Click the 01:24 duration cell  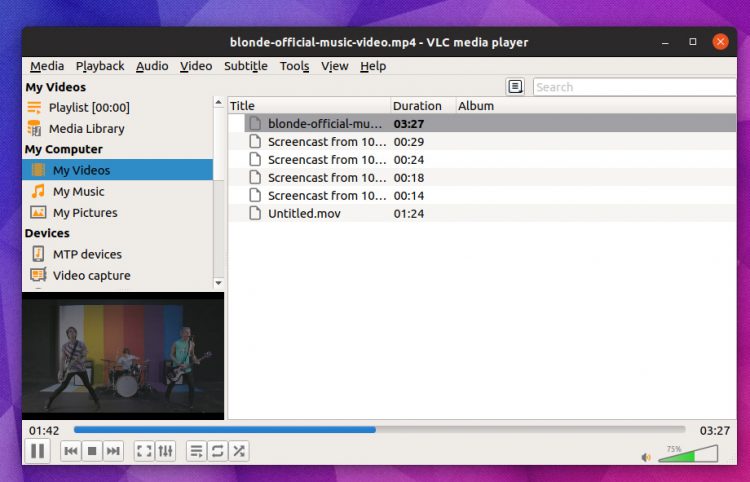tap(409, 213)
